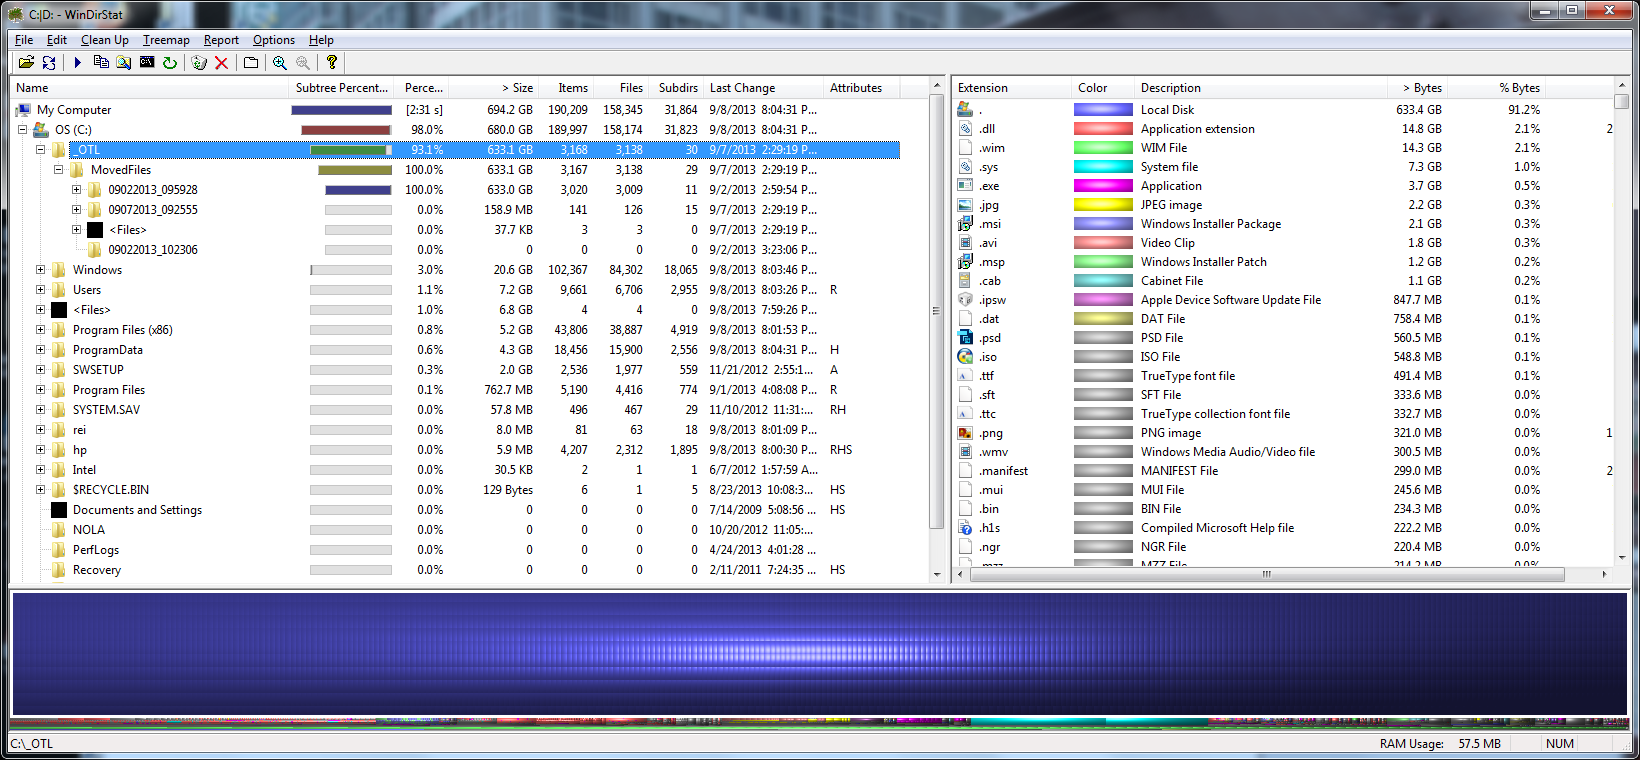The width and height of the screenshot is (1640, 760).
Task: Select the SWSETUP folder row
Action: (x=456, y=370)
